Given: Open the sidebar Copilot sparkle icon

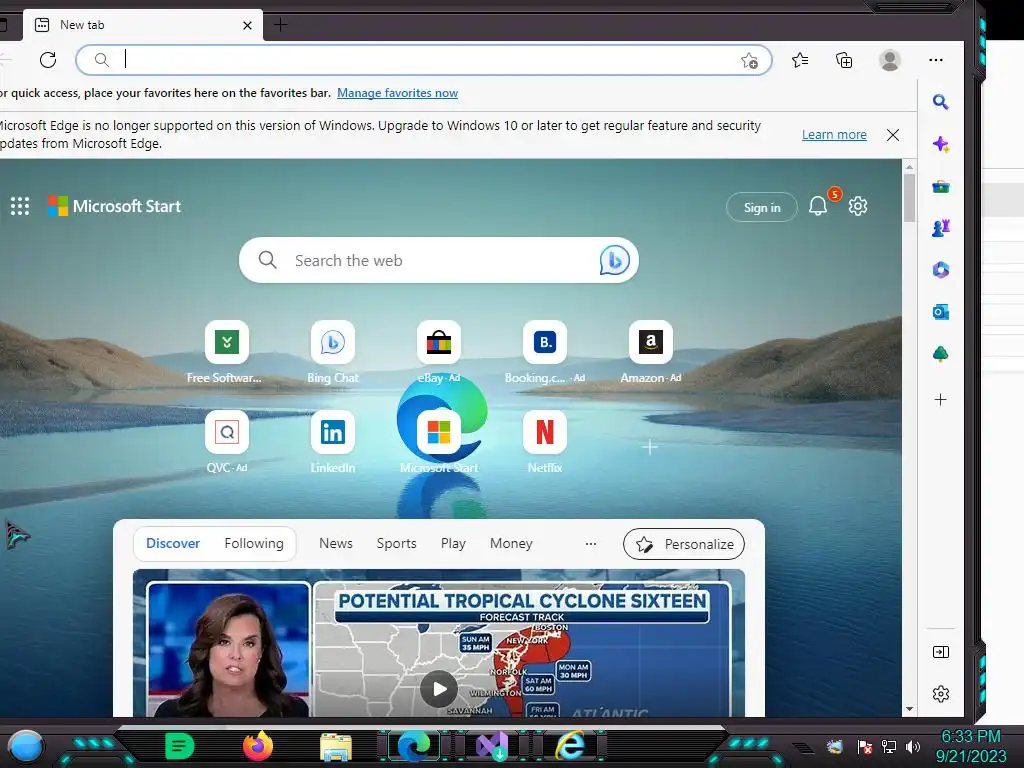Looking at the screenshot, I should 940,144.
